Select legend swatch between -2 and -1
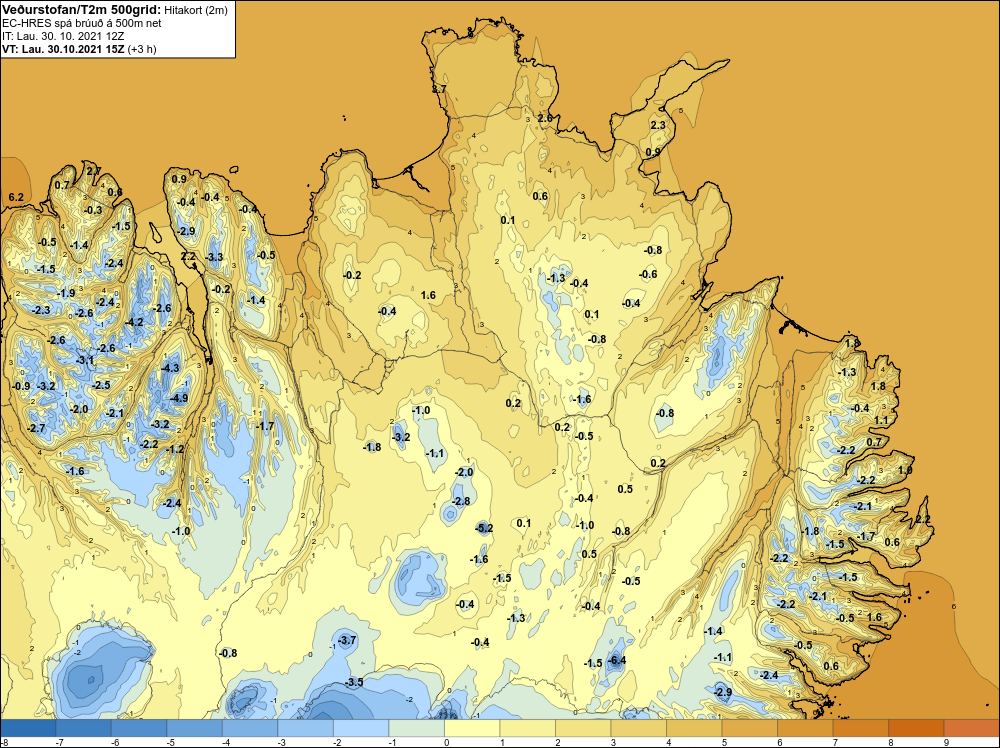Screen dimensions: 1000x748 (x=361, y=728)
